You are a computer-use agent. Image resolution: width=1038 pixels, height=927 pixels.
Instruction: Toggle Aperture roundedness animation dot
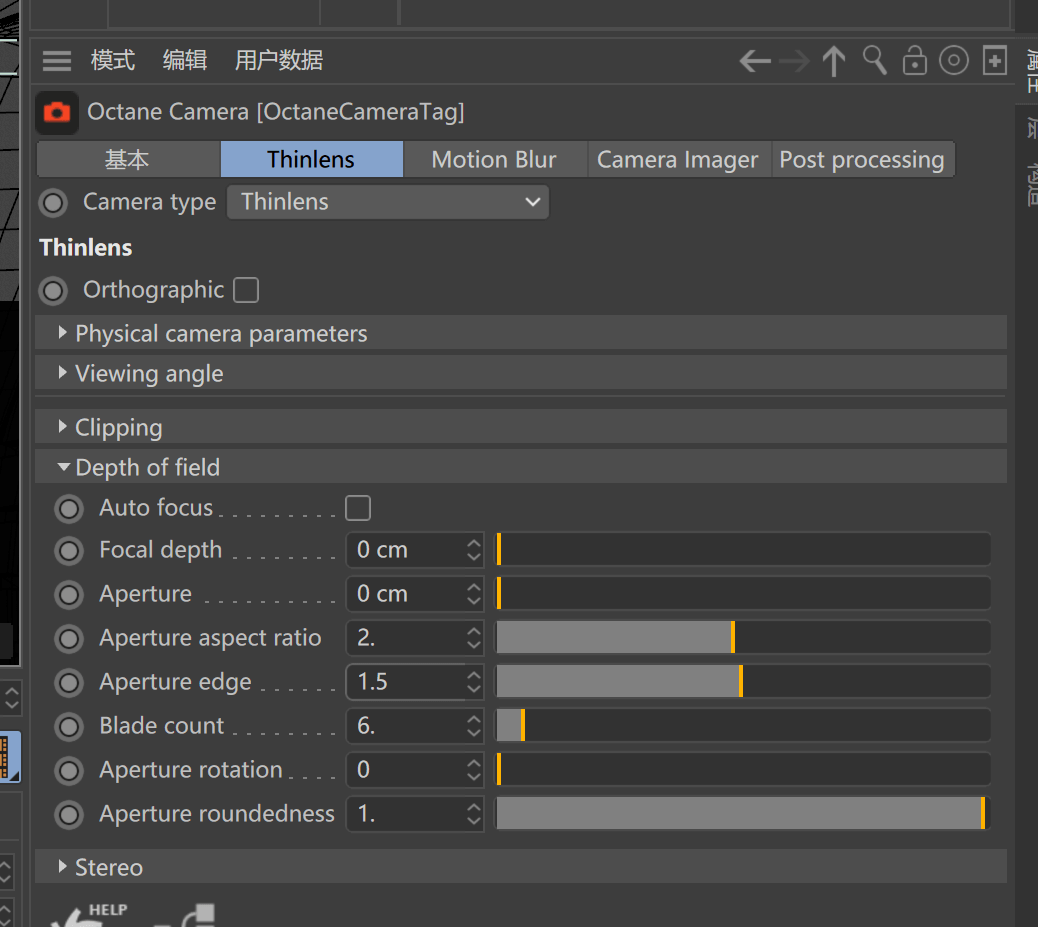[69, 815]
